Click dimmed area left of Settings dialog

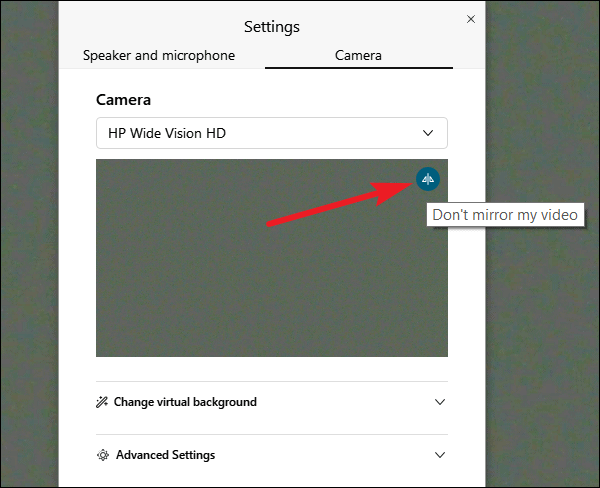[29, 244]
